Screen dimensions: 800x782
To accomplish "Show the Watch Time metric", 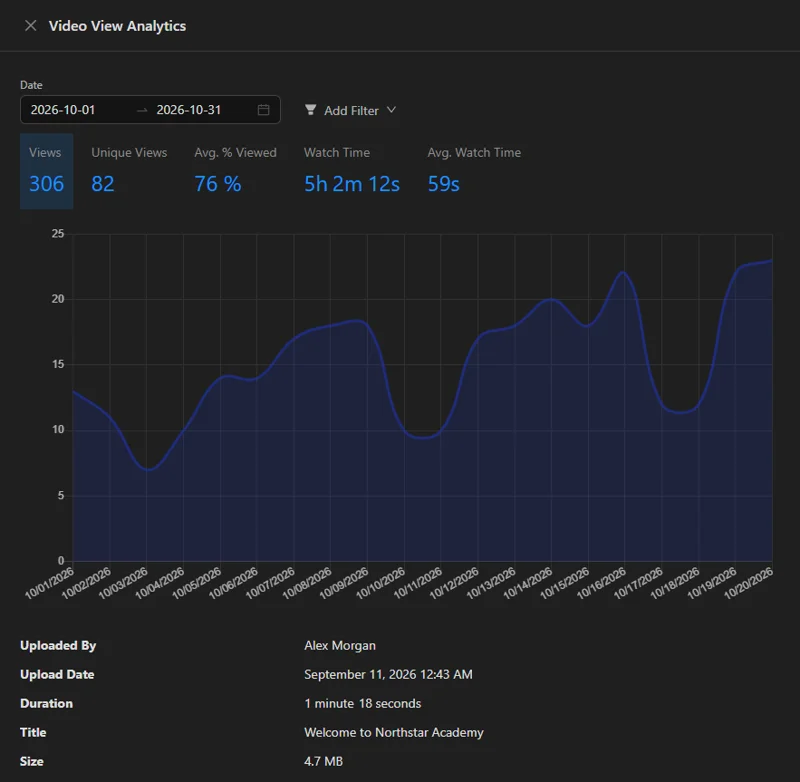I will [352, 171].
